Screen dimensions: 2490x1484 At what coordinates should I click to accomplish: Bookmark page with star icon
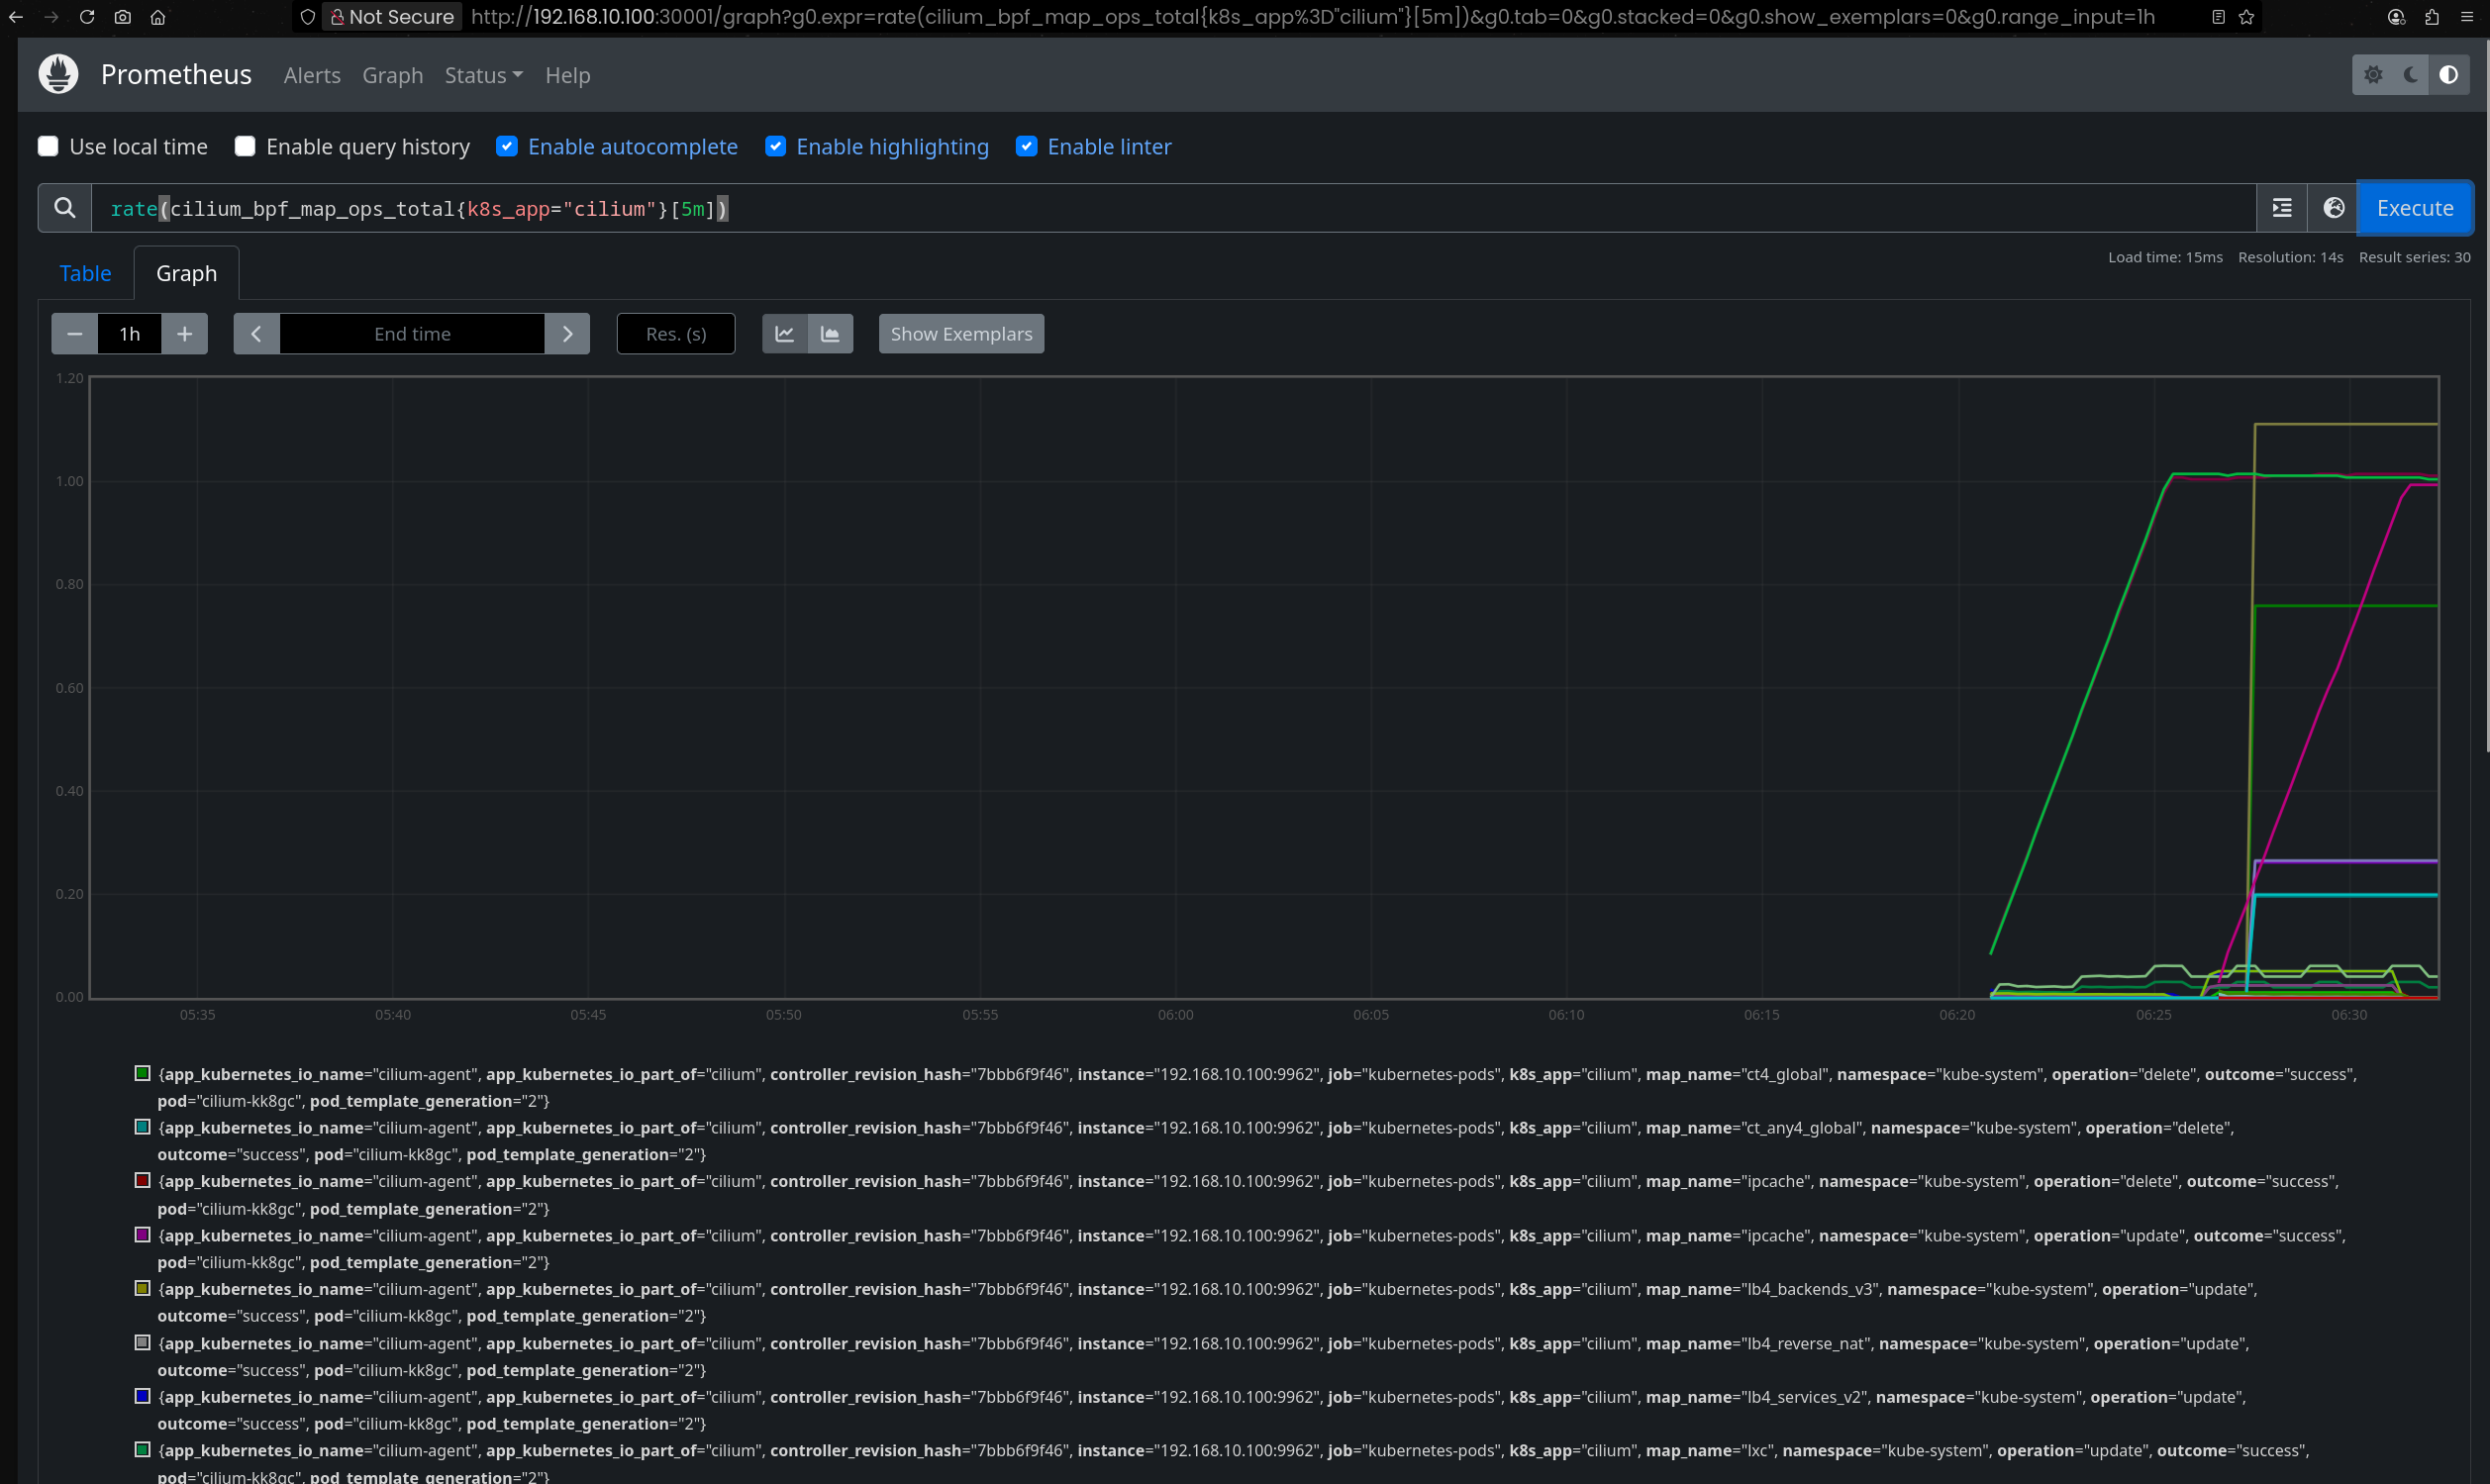pyautogui.click(x=2246, y=17)
